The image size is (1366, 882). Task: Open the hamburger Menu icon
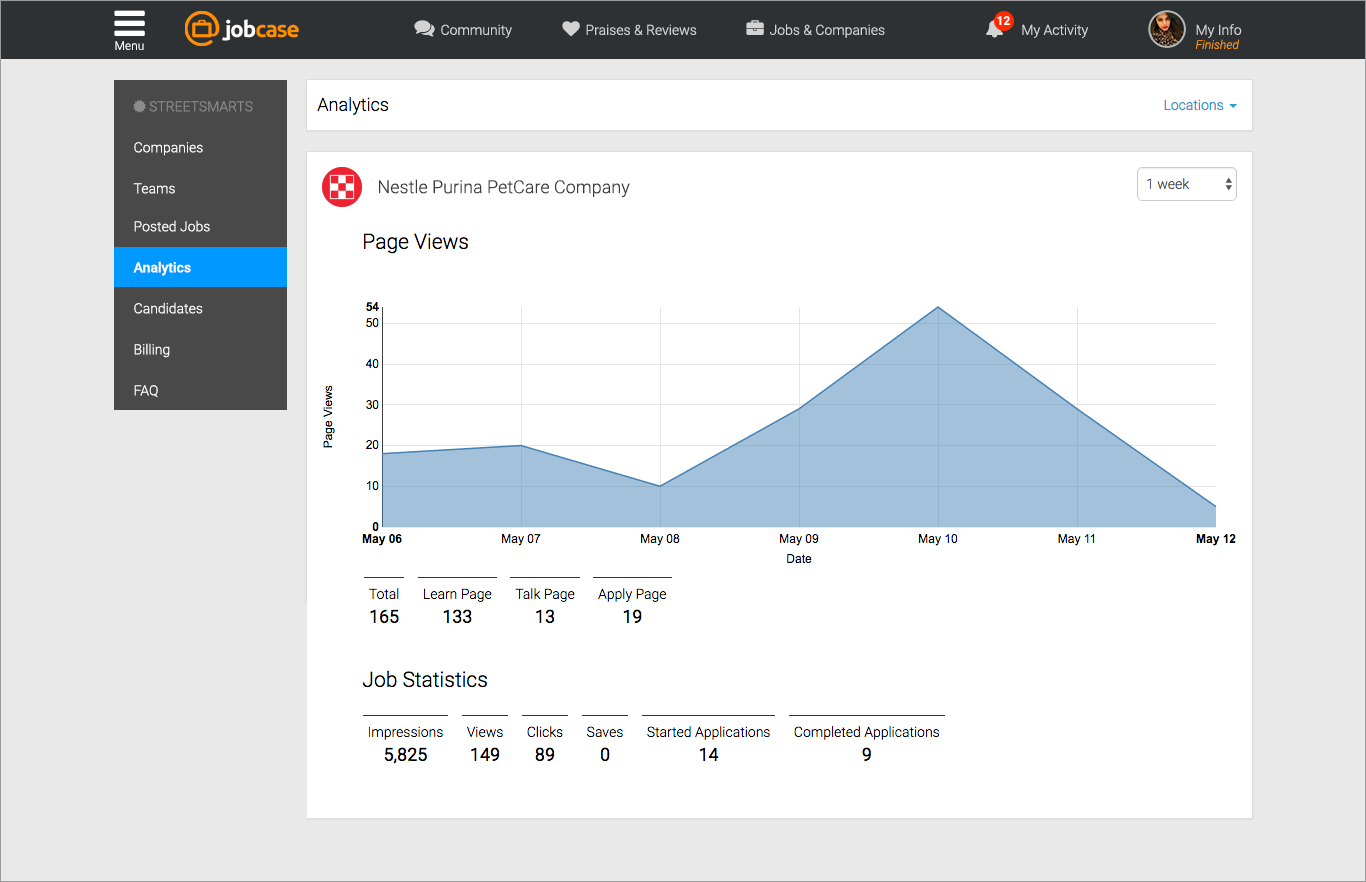pyautogui.click(x=129, y=24)
